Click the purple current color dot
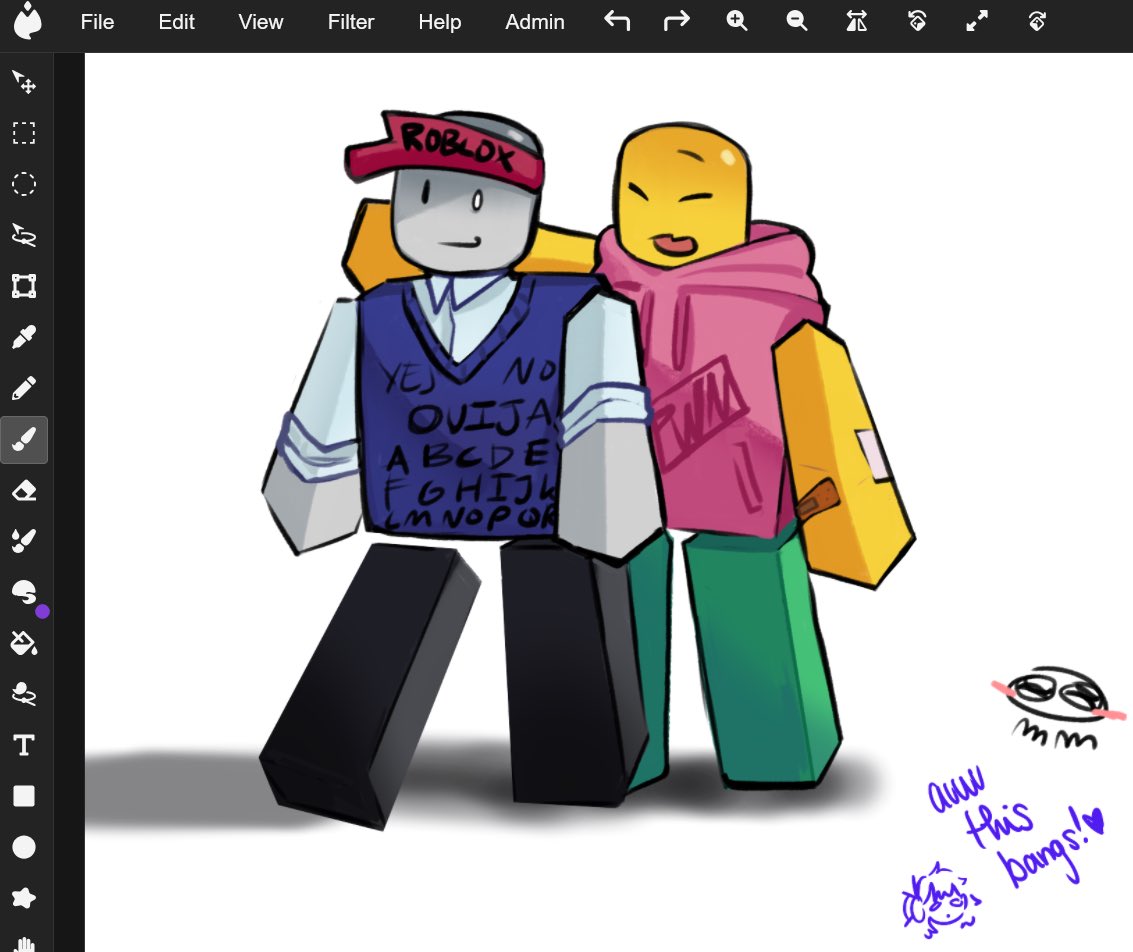Image resolution: width=1133 pixels, height=952 pixels. click(43, 612)
